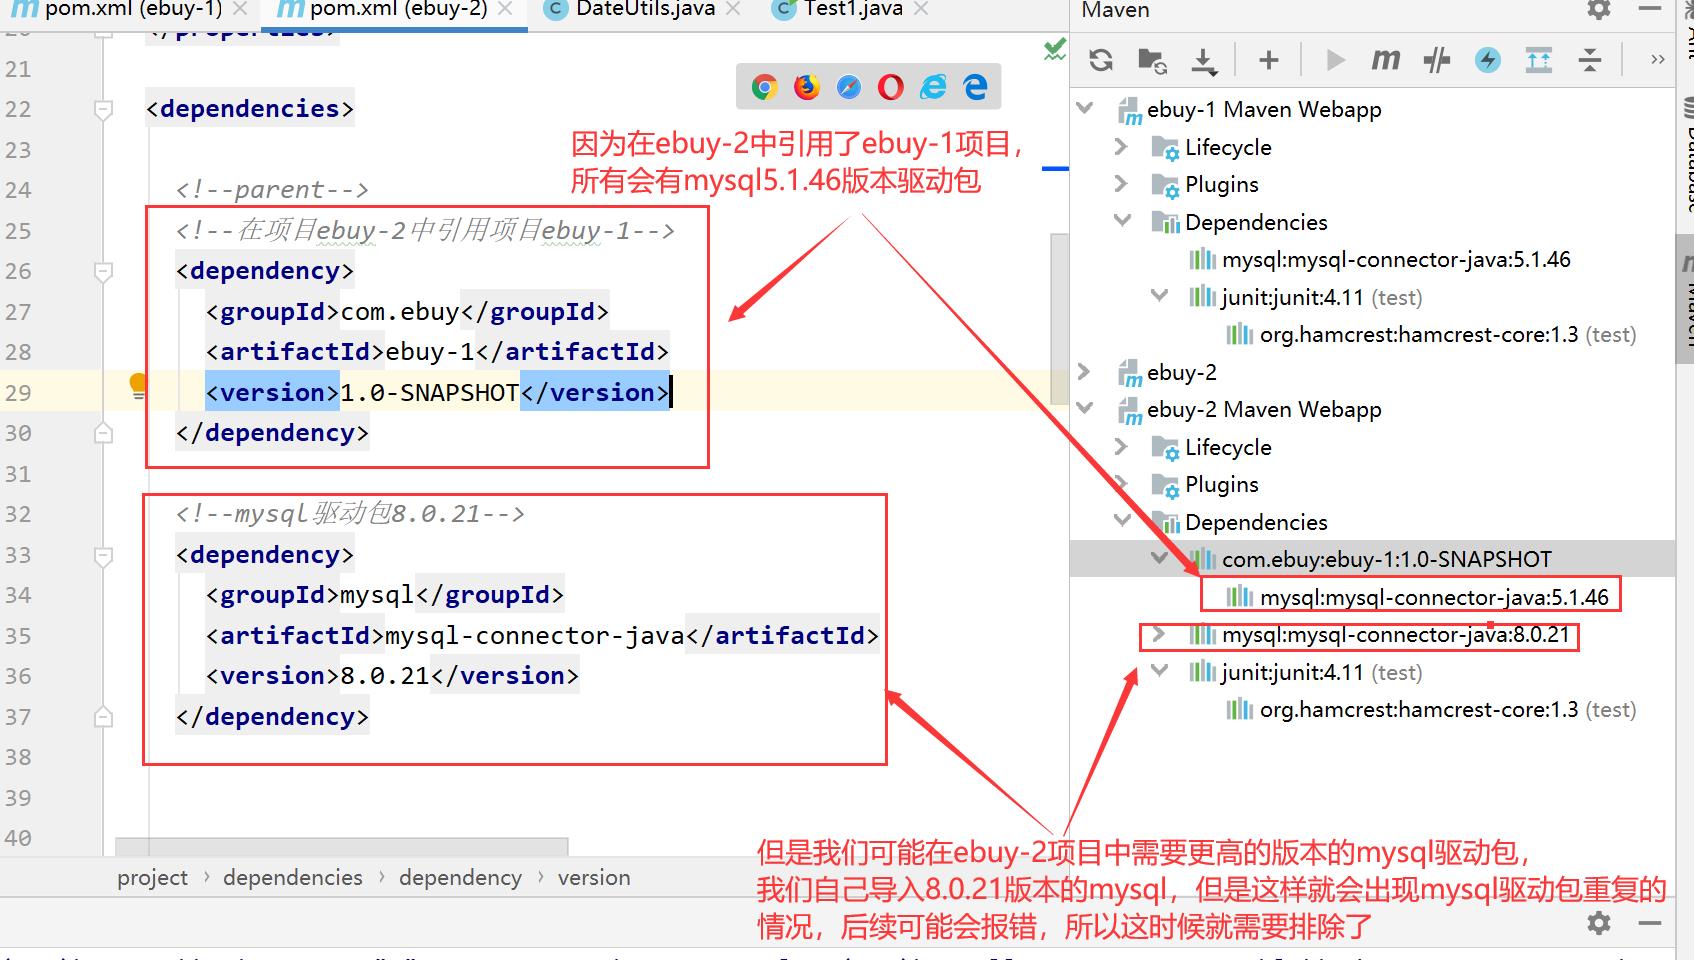Viewport: 1694px width, 960px height.
Task: Expand Lifecycle under ebuy-1 Maven Webapp
Action: (x=1121, y=147)
